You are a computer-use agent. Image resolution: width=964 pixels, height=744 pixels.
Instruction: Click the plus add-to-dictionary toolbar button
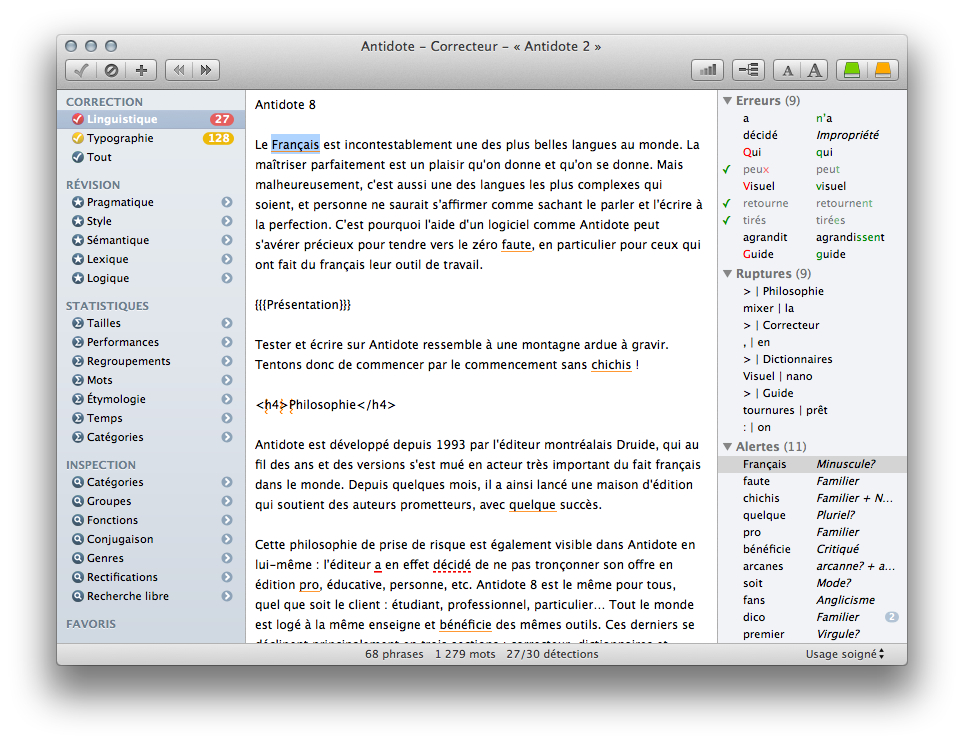[x=141, y=70]
